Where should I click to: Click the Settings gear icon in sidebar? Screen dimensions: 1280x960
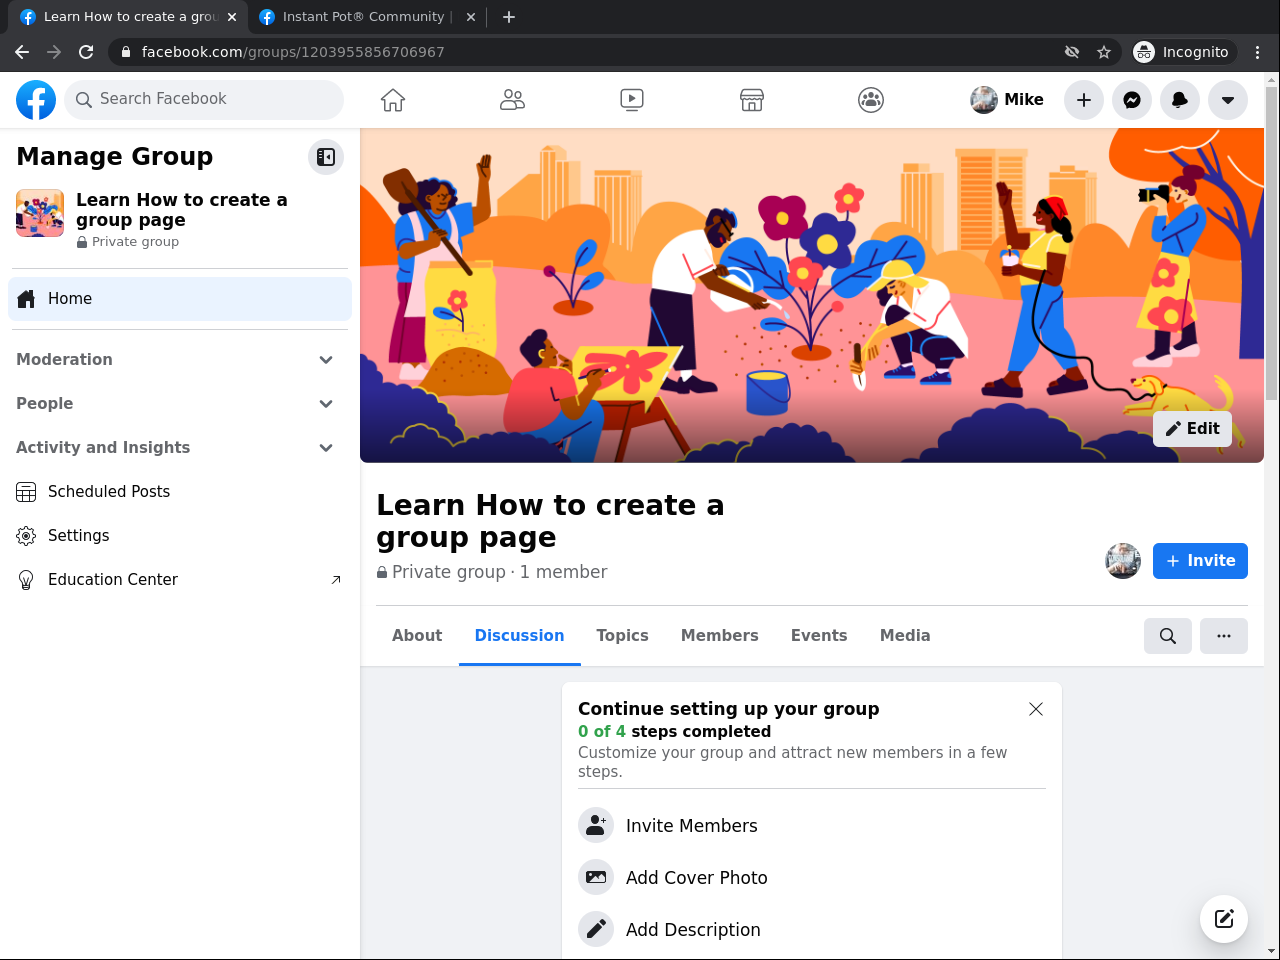coord(26,536)
